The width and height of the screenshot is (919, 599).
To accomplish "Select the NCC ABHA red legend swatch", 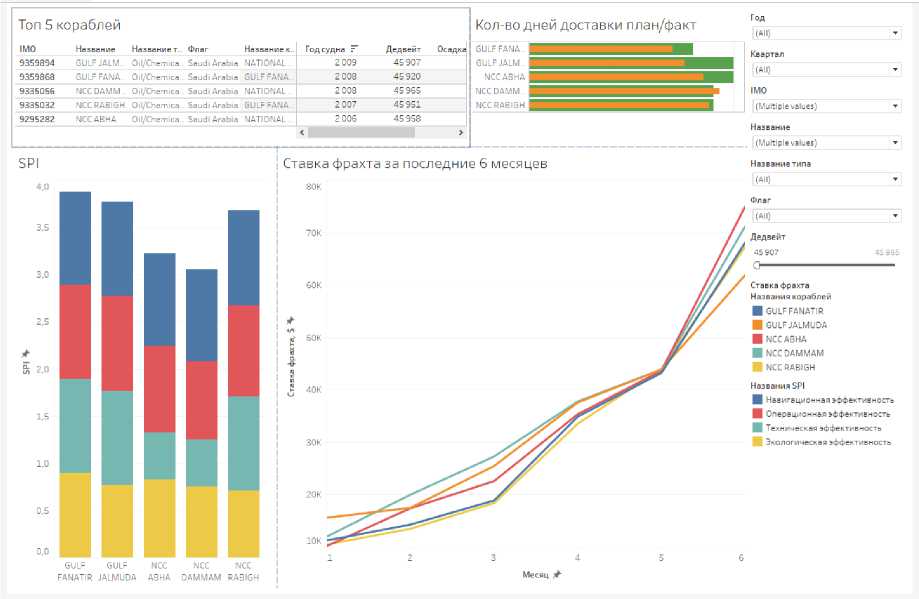I will click(757, 339).
